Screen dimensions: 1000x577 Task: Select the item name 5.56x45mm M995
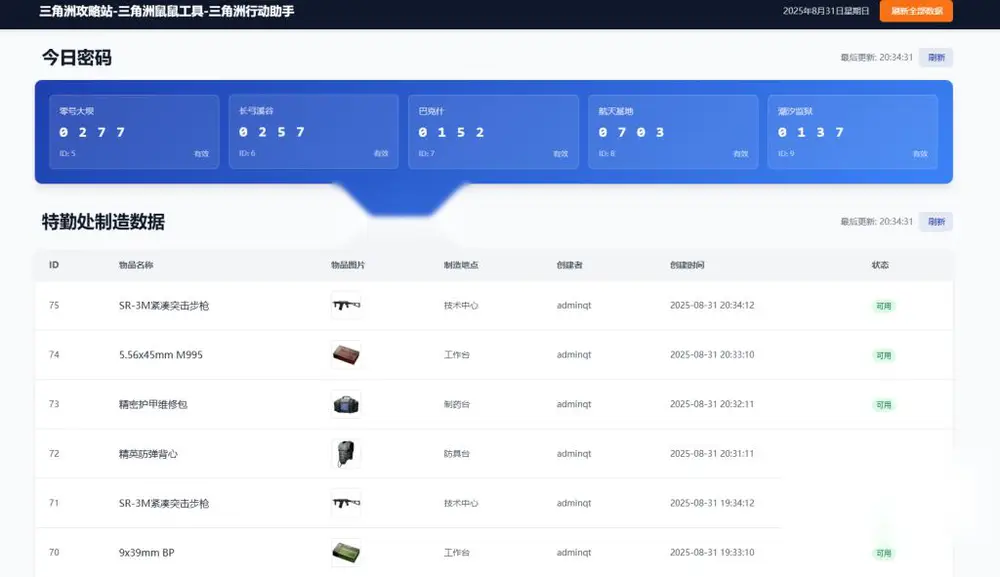(x=161, y=354)
